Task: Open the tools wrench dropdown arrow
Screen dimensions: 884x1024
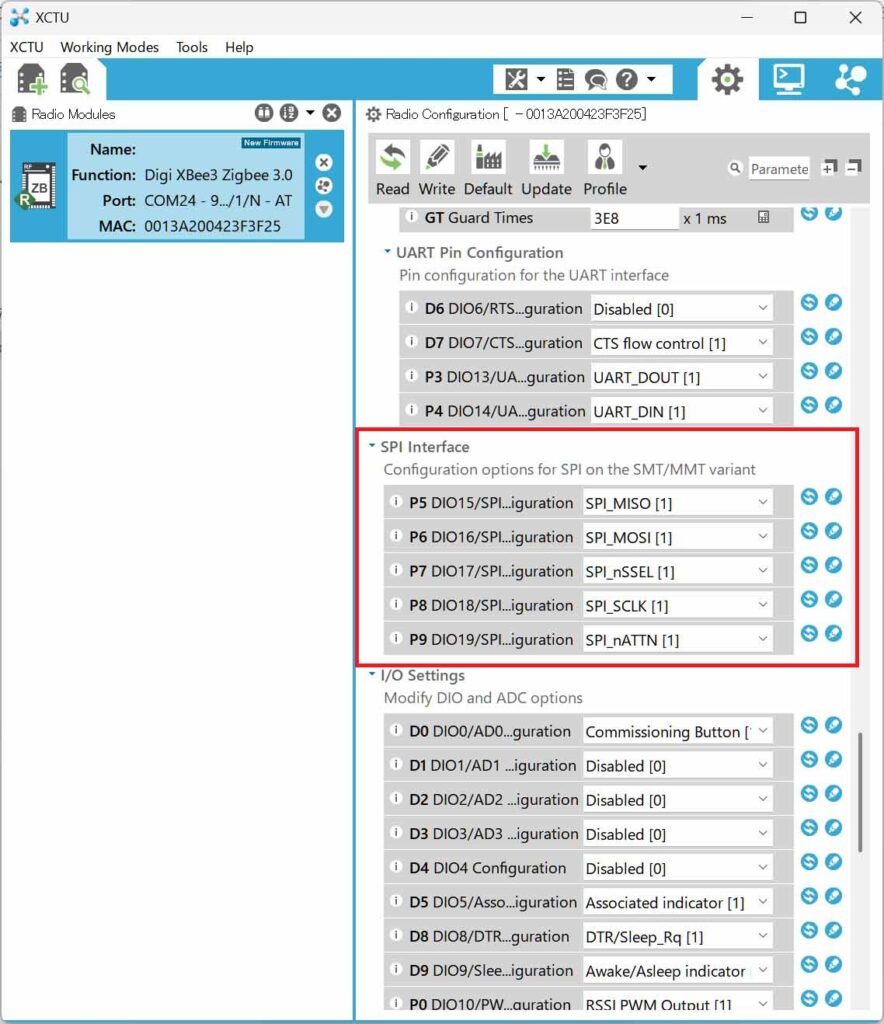Action: 541,80
